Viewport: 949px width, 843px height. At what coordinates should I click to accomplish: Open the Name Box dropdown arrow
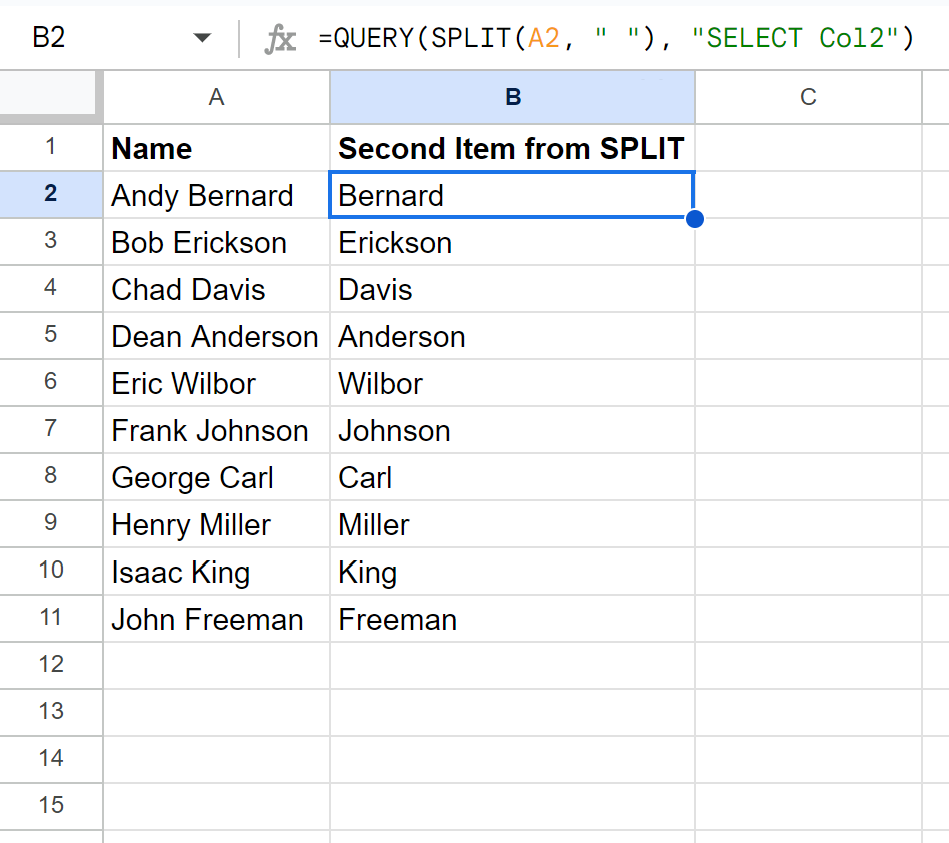point(203,39)
